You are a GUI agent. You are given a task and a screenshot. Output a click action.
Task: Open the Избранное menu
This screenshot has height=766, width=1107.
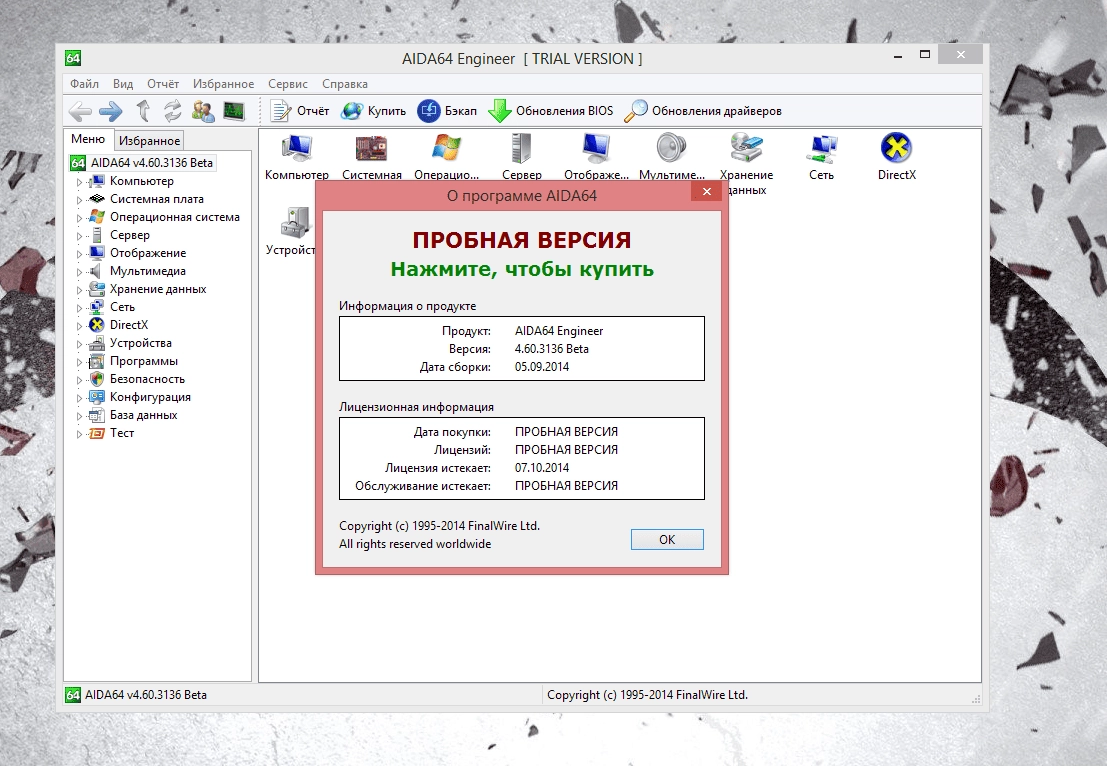tap(223, 84)
